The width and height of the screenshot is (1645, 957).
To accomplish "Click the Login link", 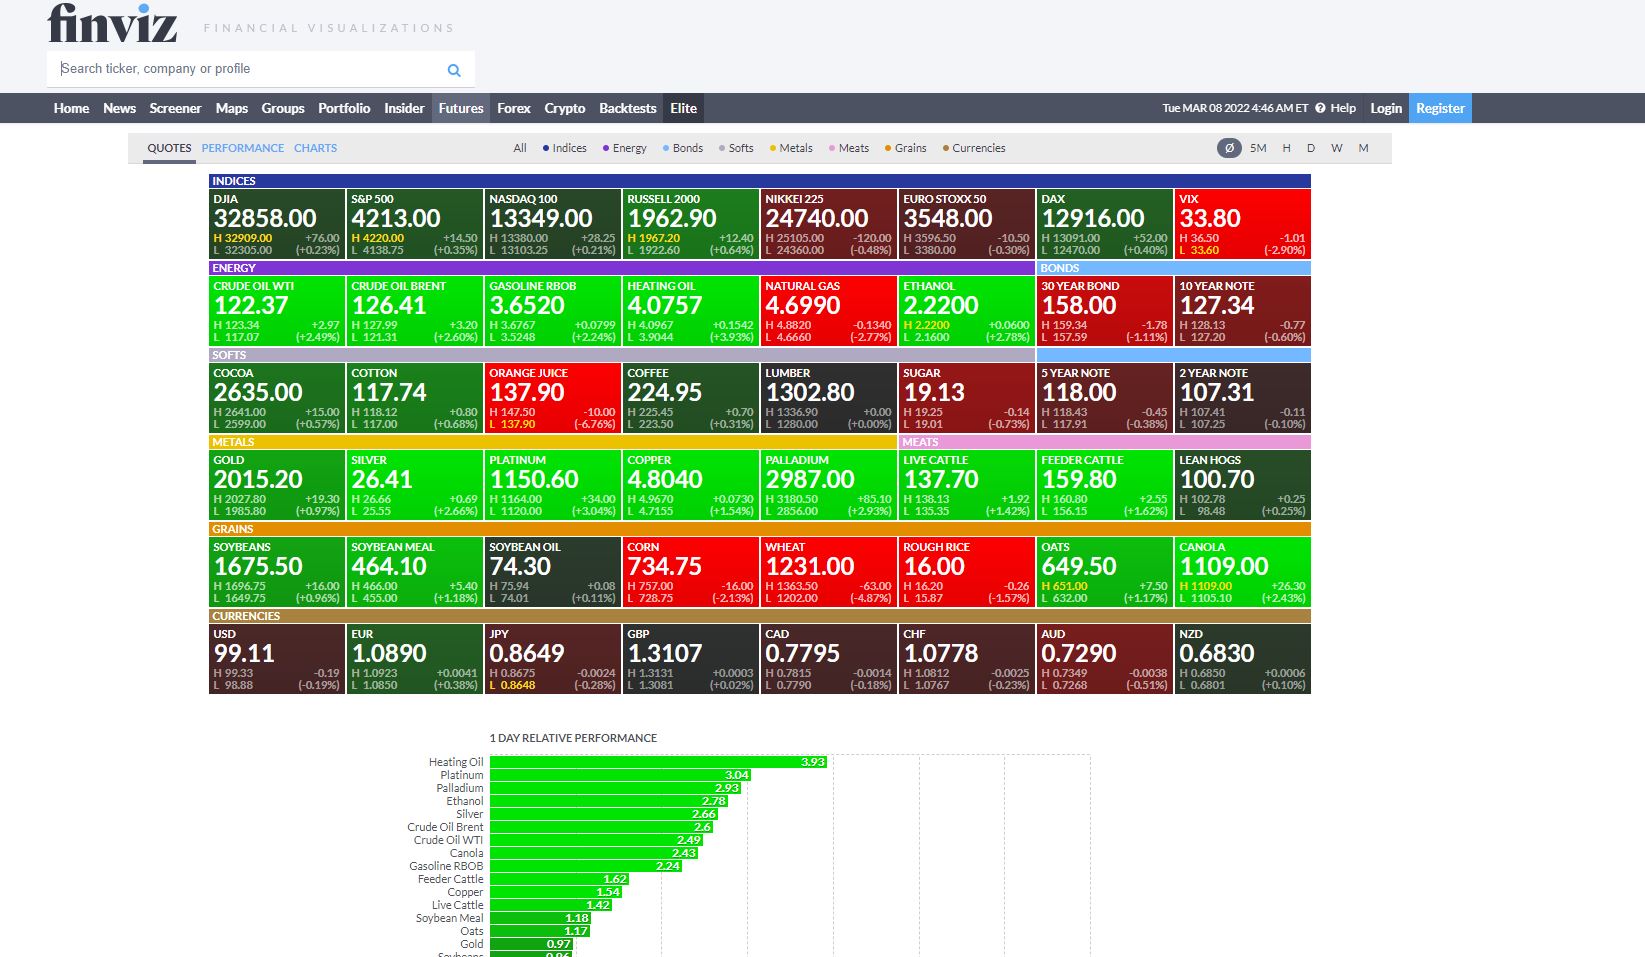I will point(1386,108).
